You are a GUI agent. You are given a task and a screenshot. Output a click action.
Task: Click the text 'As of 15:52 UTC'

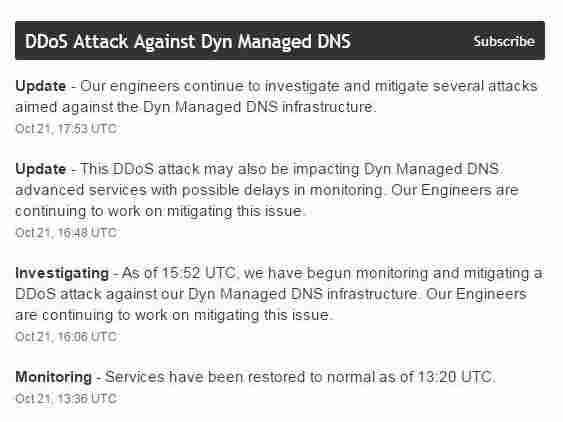coord(179,273)
